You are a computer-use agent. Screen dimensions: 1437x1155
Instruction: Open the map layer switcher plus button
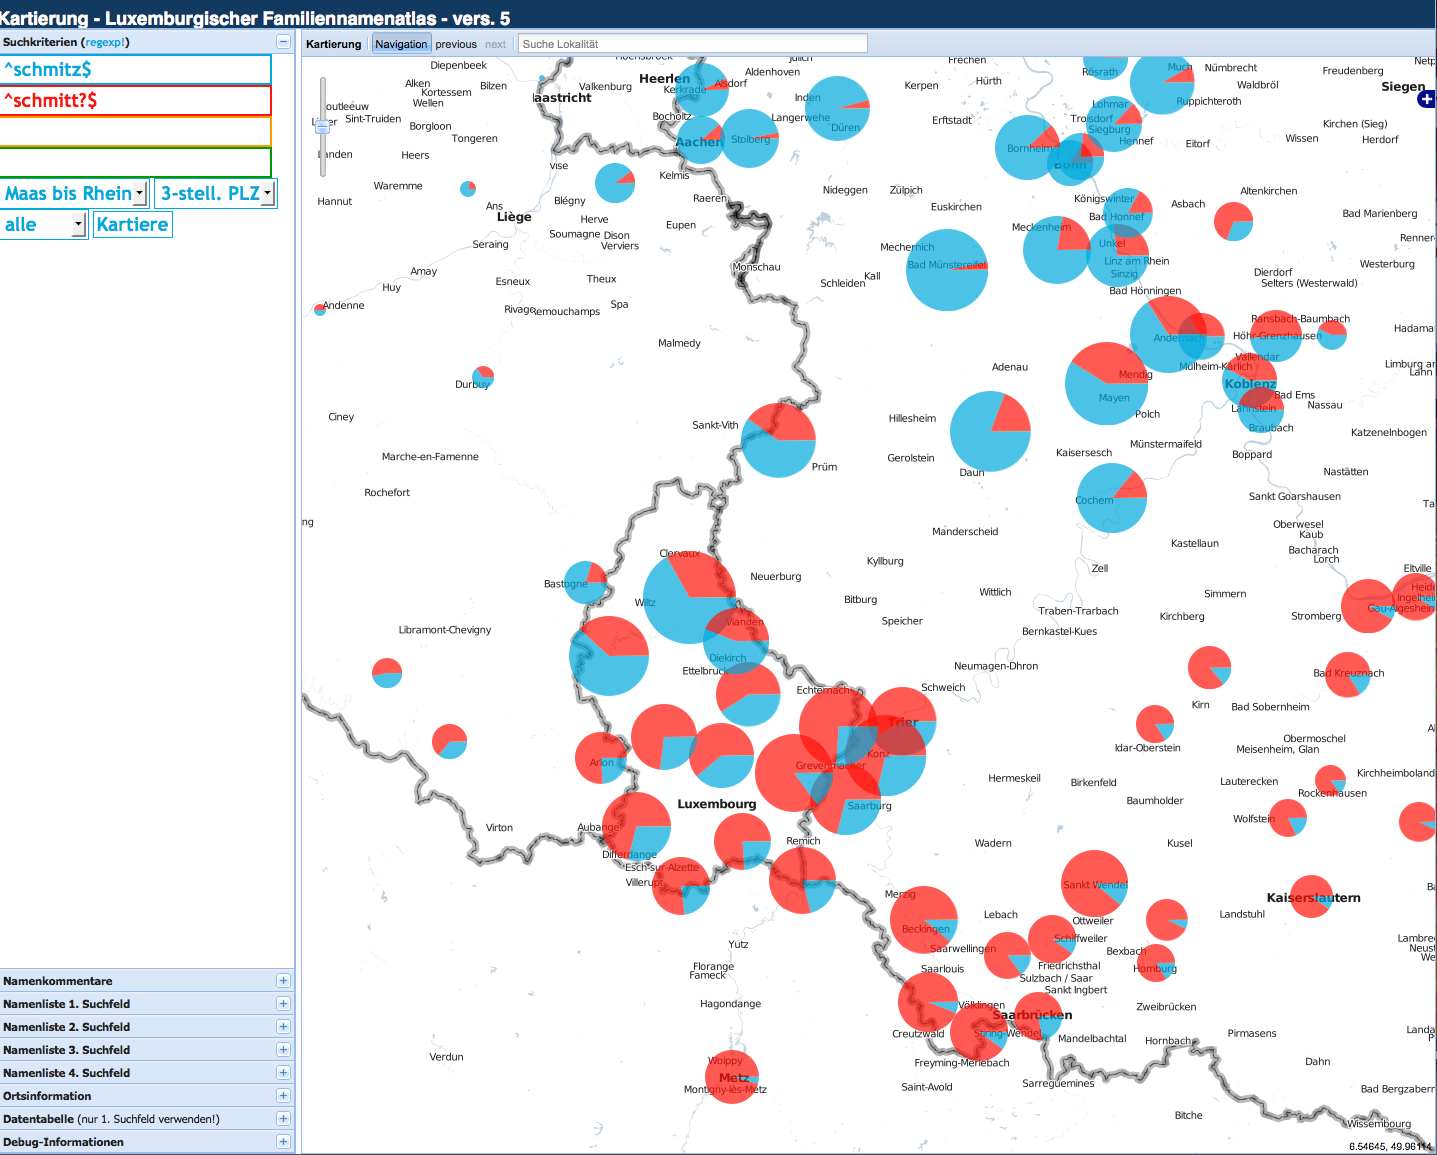pyautogui.click(x=1426, y=98)
